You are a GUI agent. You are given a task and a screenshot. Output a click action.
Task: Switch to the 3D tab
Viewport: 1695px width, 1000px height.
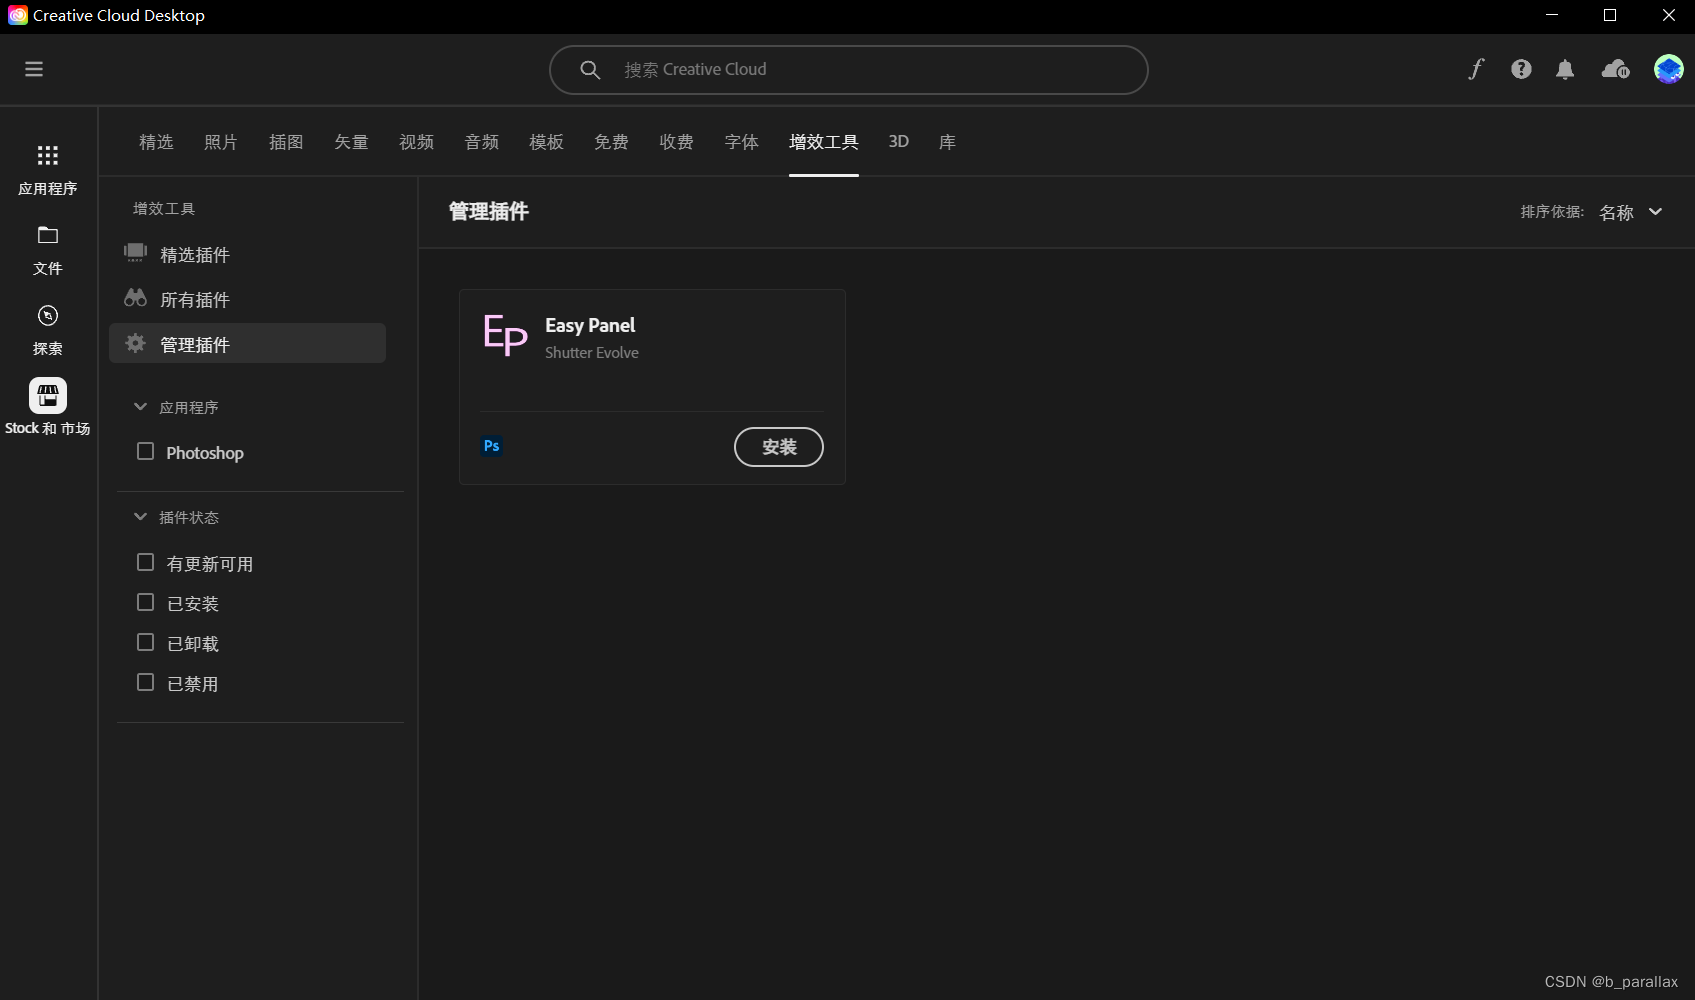point(899,142)
